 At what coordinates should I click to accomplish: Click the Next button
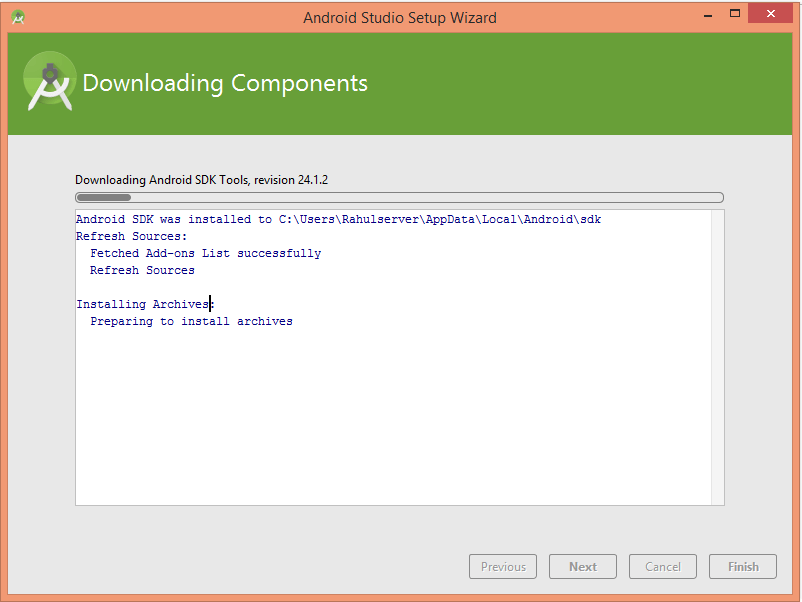pyautogui.click(x=583, y=567)
